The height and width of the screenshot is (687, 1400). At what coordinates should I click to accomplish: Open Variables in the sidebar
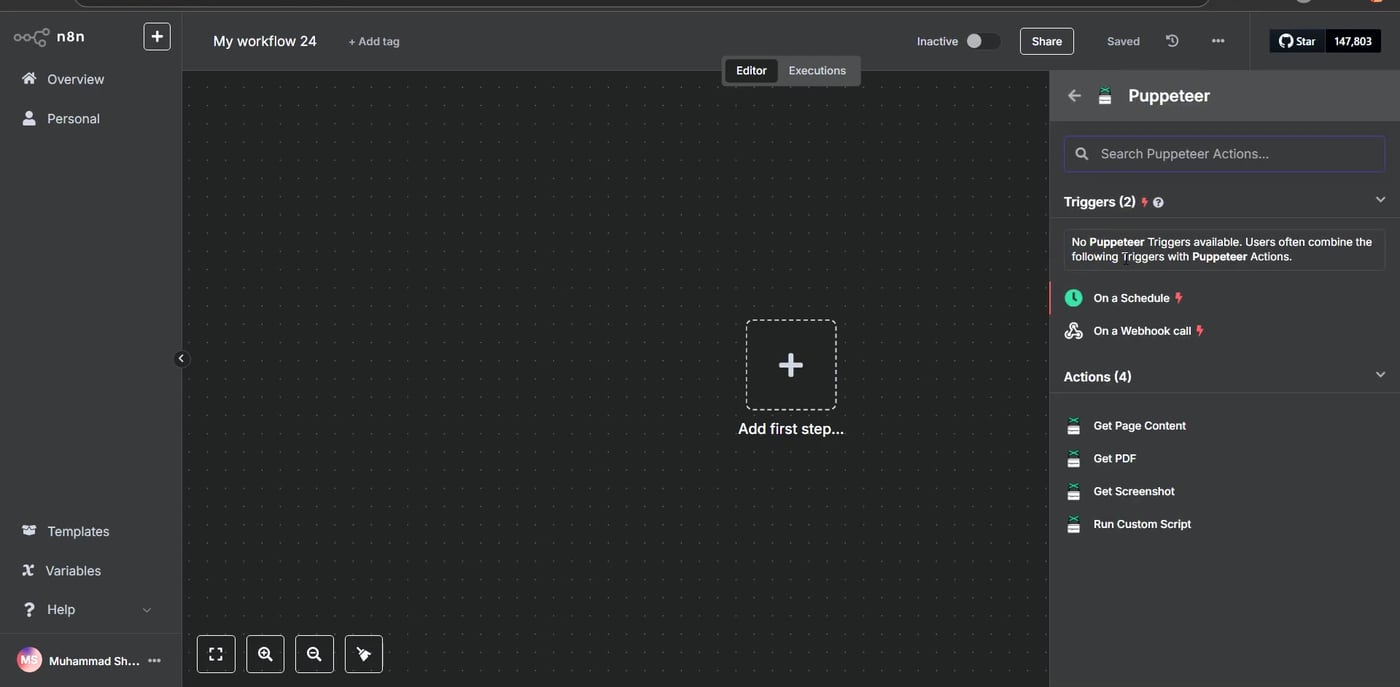pyautogui.click(x=73, y=570)
